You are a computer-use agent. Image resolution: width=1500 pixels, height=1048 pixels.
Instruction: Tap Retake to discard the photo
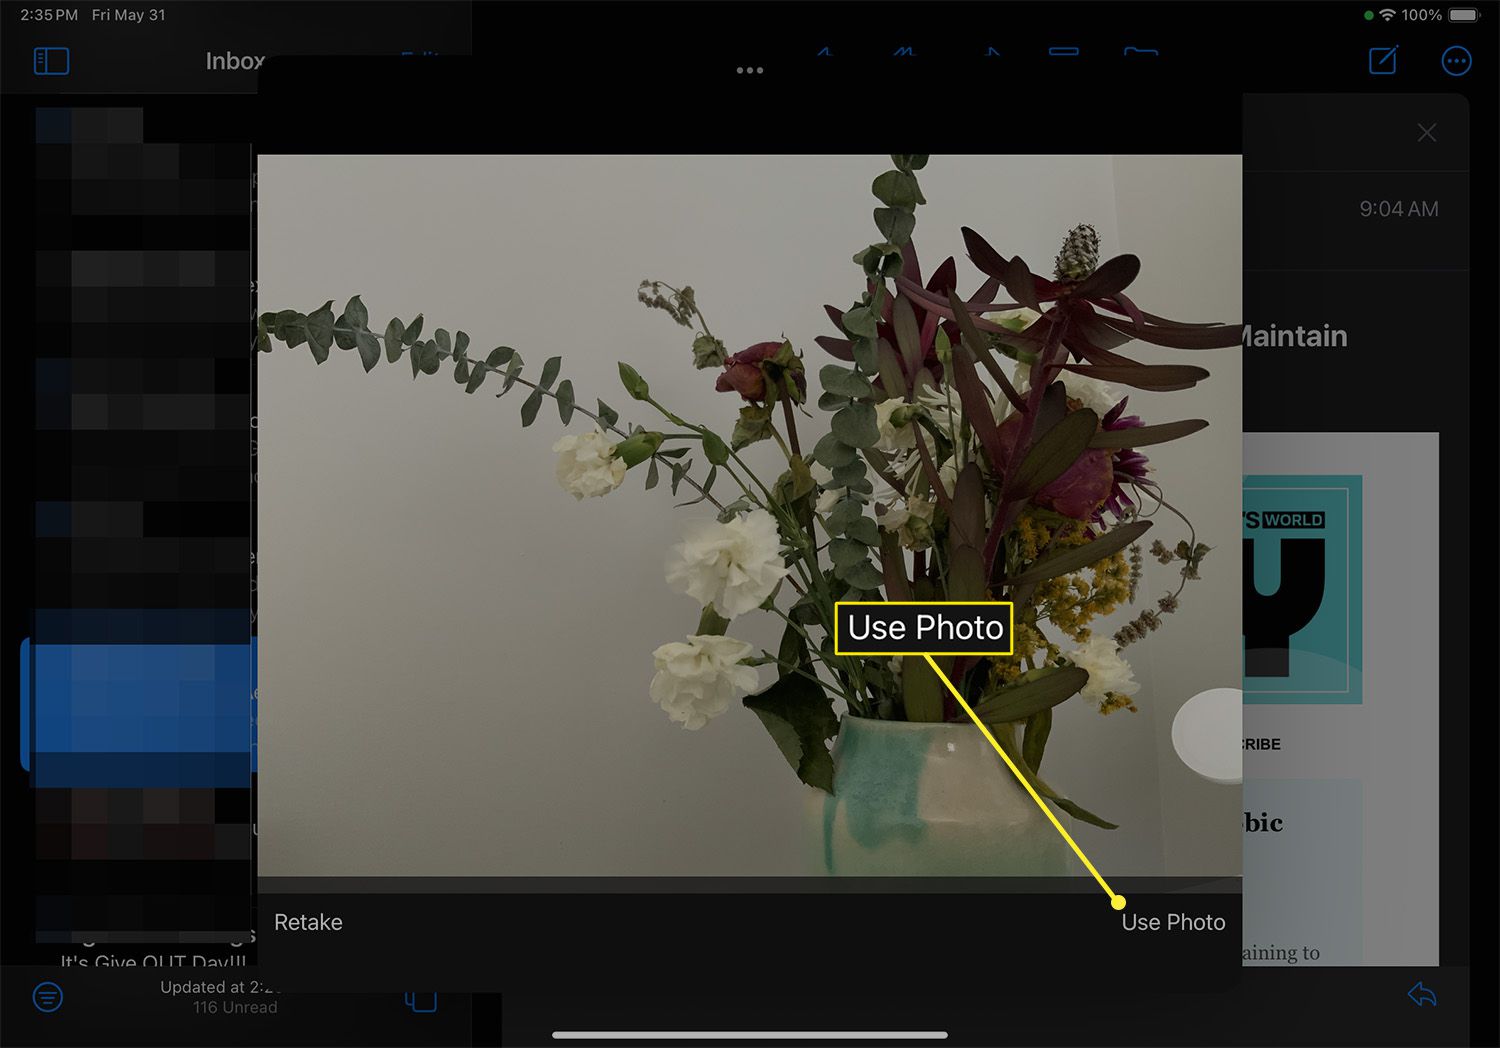pyautogui.click(x=308, y=922)
